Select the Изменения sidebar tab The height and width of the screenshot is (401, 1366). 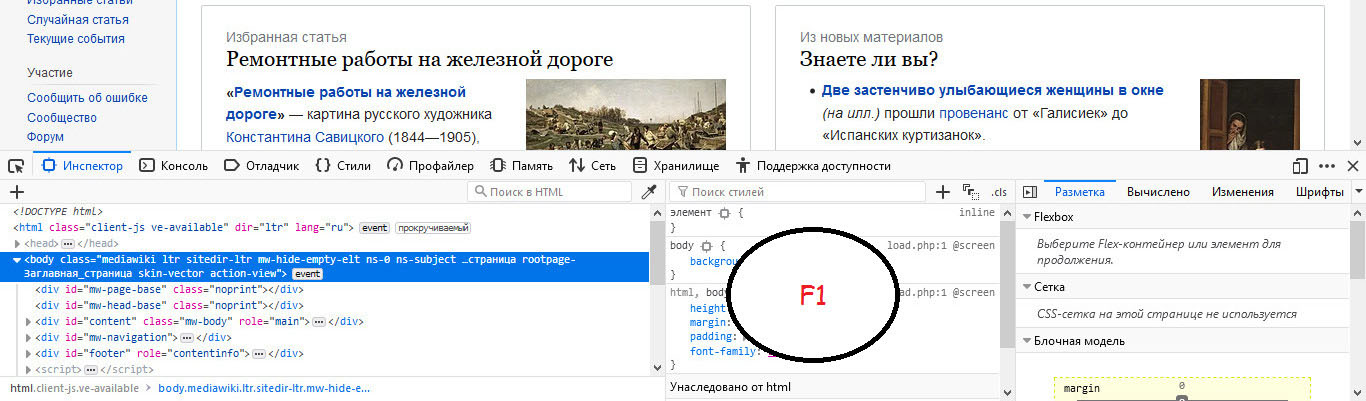(x=1242, y=192)
